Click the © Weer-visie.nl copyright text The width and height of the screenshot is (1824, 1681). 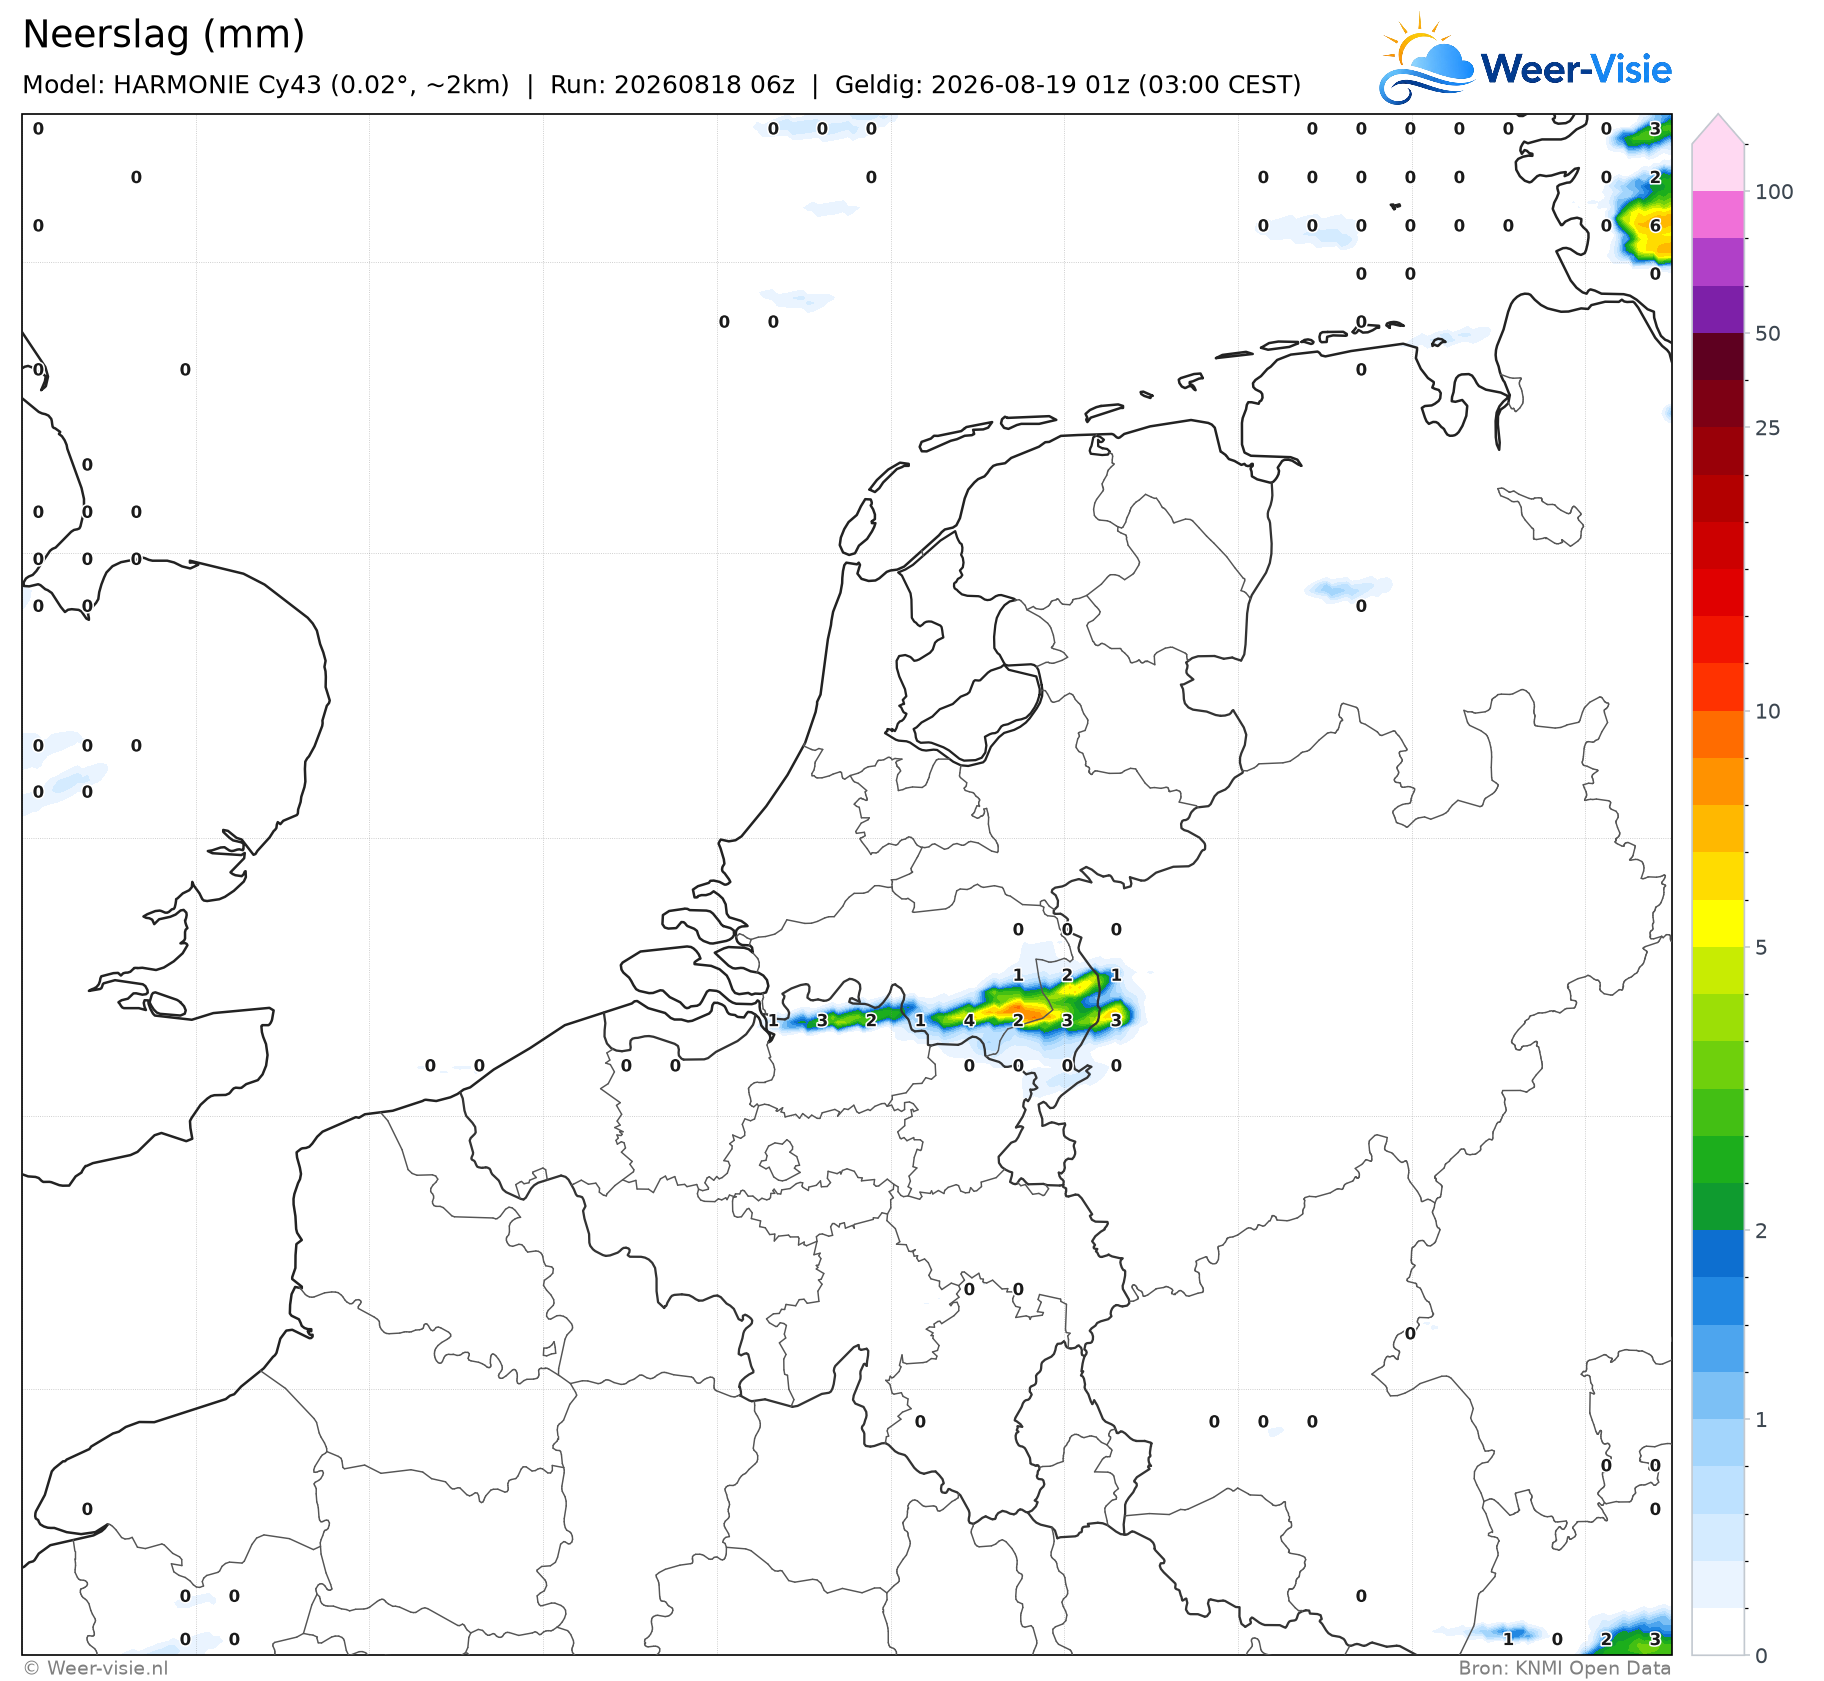pos(95,1668)
